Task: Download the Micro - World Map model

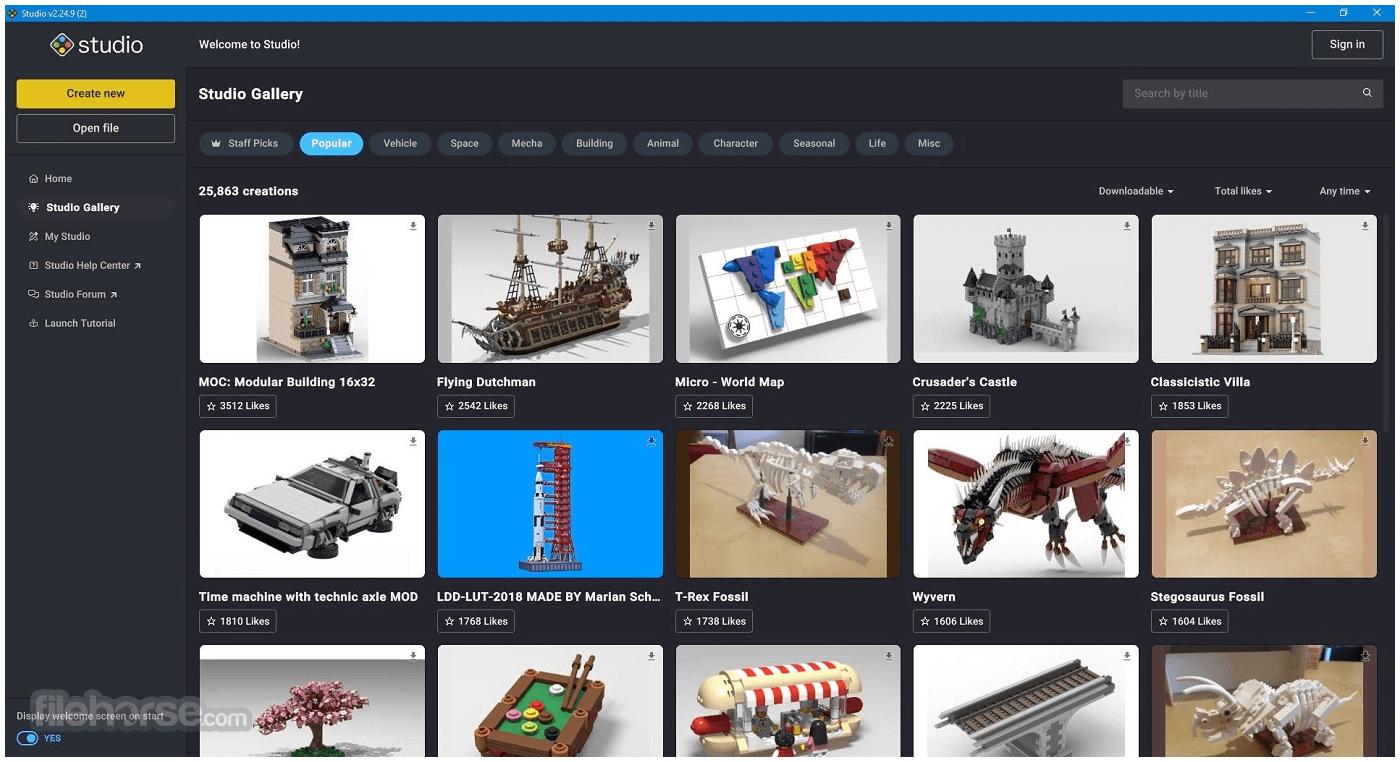Action: pos(889,226)
